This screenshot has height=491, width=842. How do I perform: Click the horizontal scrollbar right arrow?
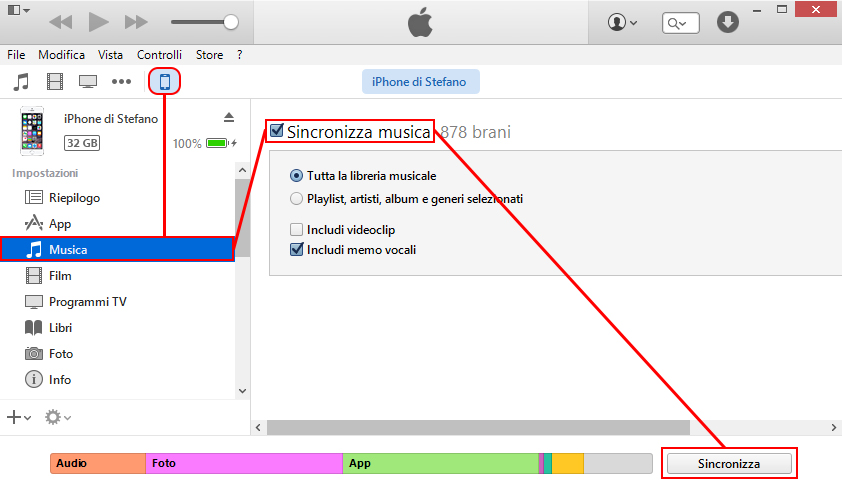[x=834, y=428]
